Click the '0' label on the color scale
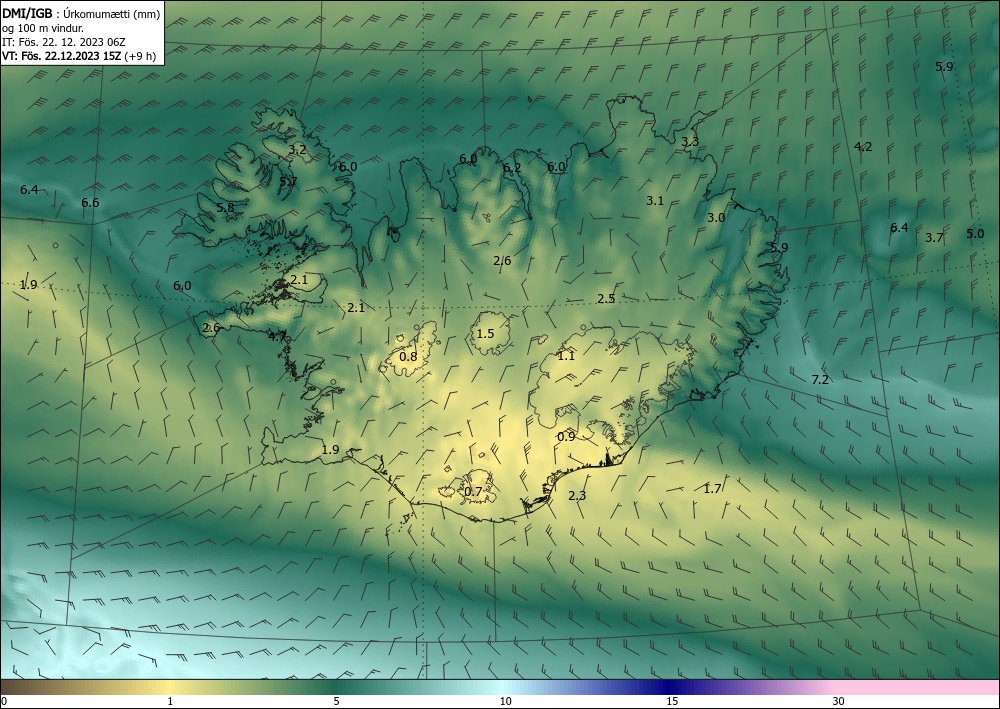 [4, 702]
